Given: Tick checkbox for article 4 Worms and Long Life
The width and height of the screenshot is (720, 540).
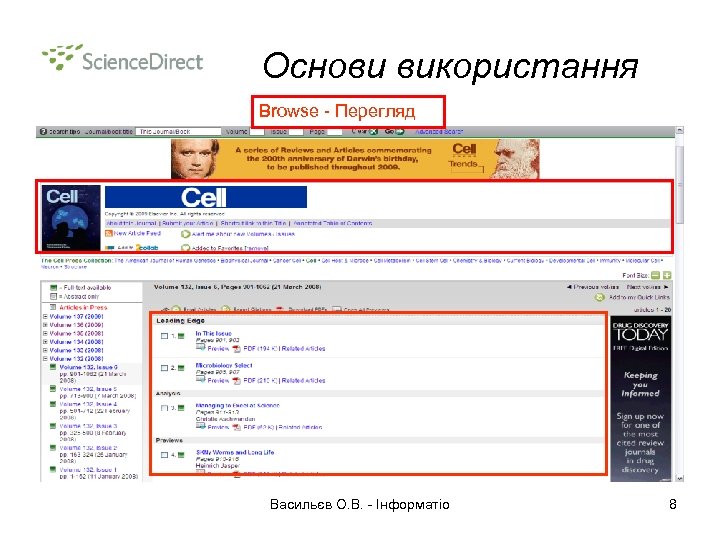Looking at the screenshot, I should click(164, 455).
